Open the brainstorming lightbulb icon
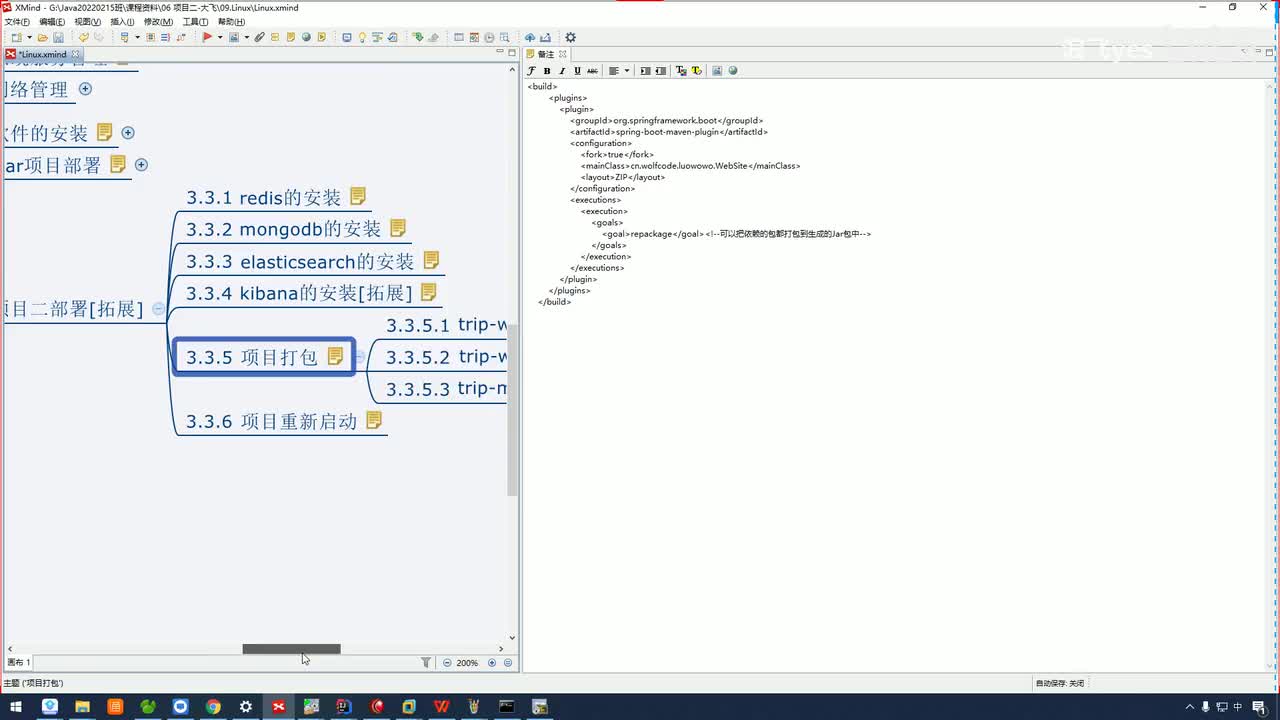Image resolution: width=1280 pixels, height=720 pixels. (x=361, y=38)
